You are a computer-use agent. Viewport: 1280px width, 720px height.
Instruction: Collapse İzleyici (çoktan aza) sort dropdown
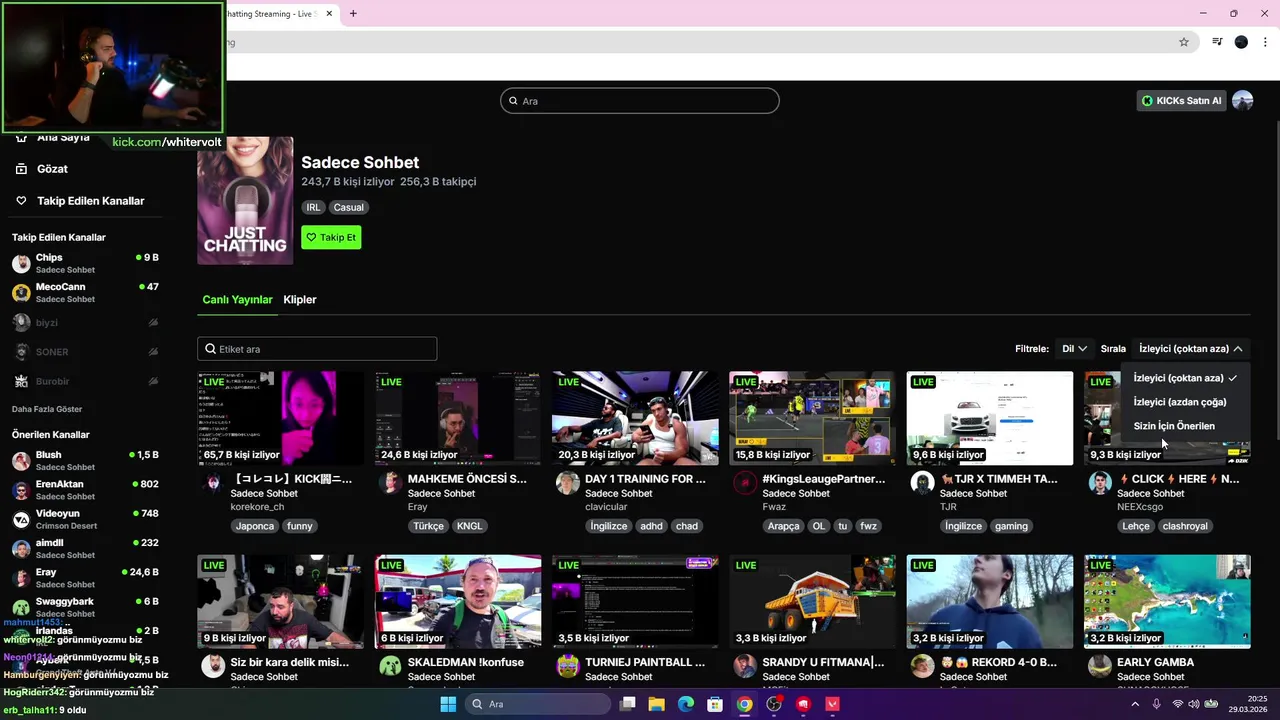pos(1190,349)
